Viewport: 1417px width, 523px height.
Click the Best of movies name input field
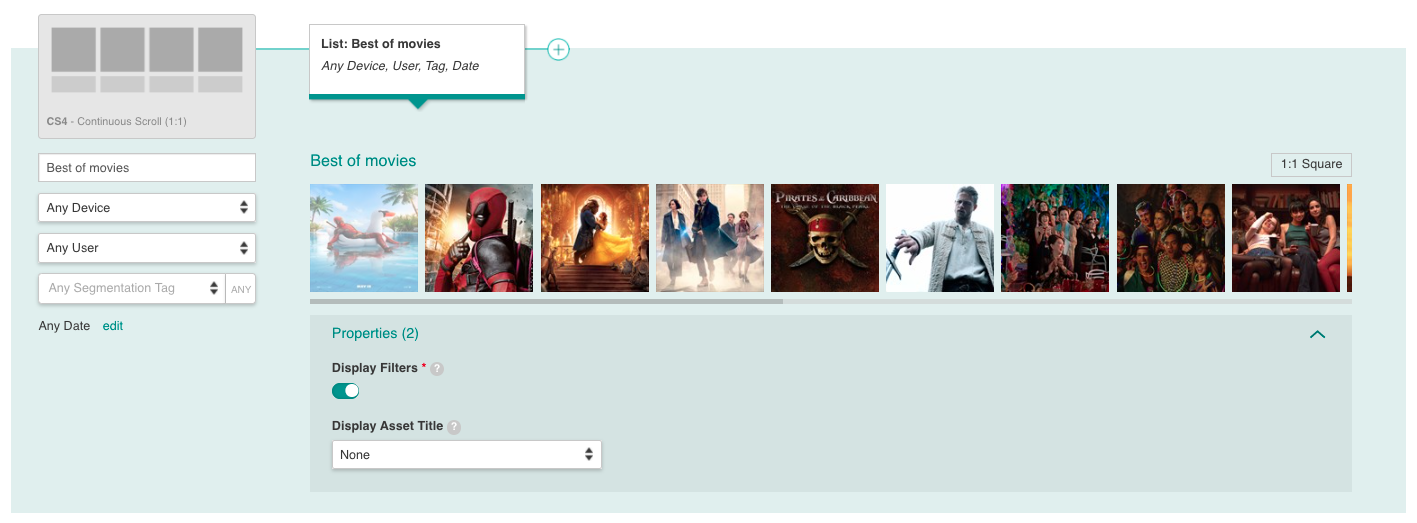click(x=147, y=168)
